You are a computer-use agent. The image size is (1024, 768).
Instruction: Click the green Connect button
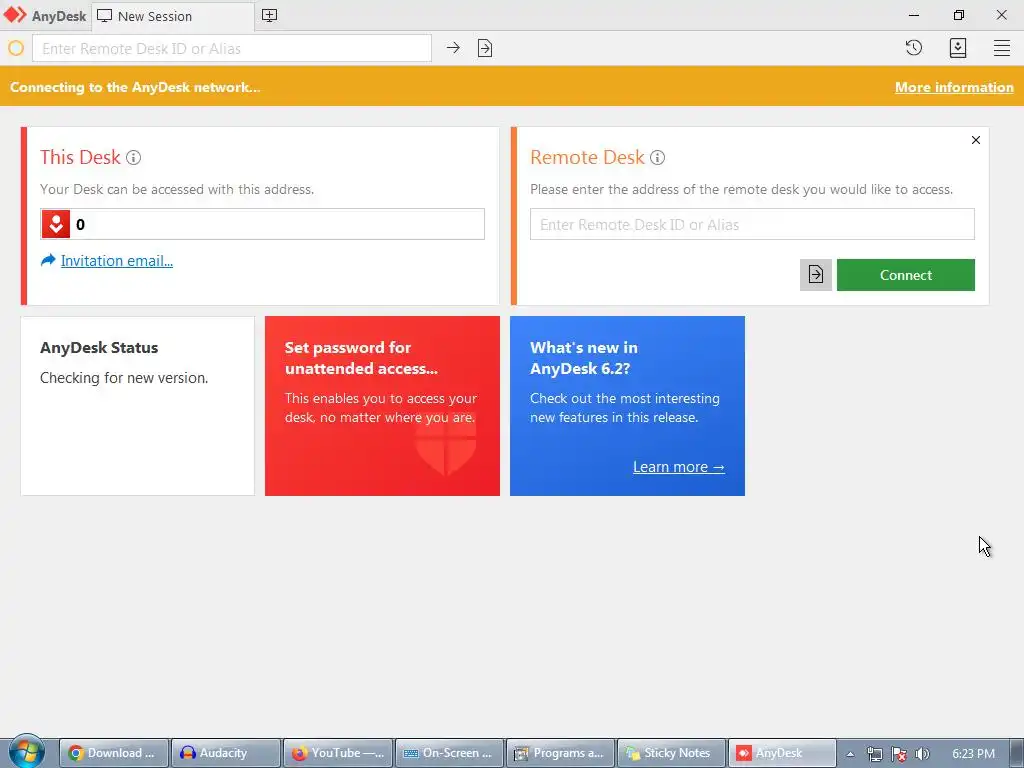[x=906, y=275]
